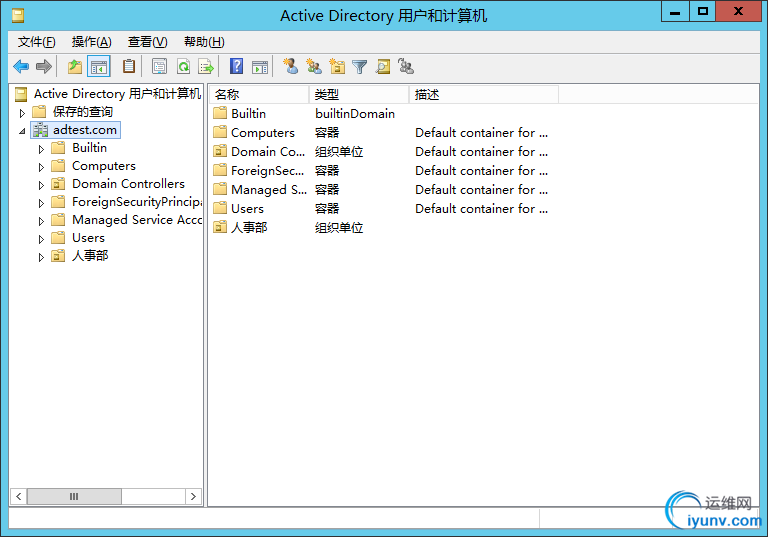
Task: Click the Find objects toolbar icon
Action: [x=383, y=66]
